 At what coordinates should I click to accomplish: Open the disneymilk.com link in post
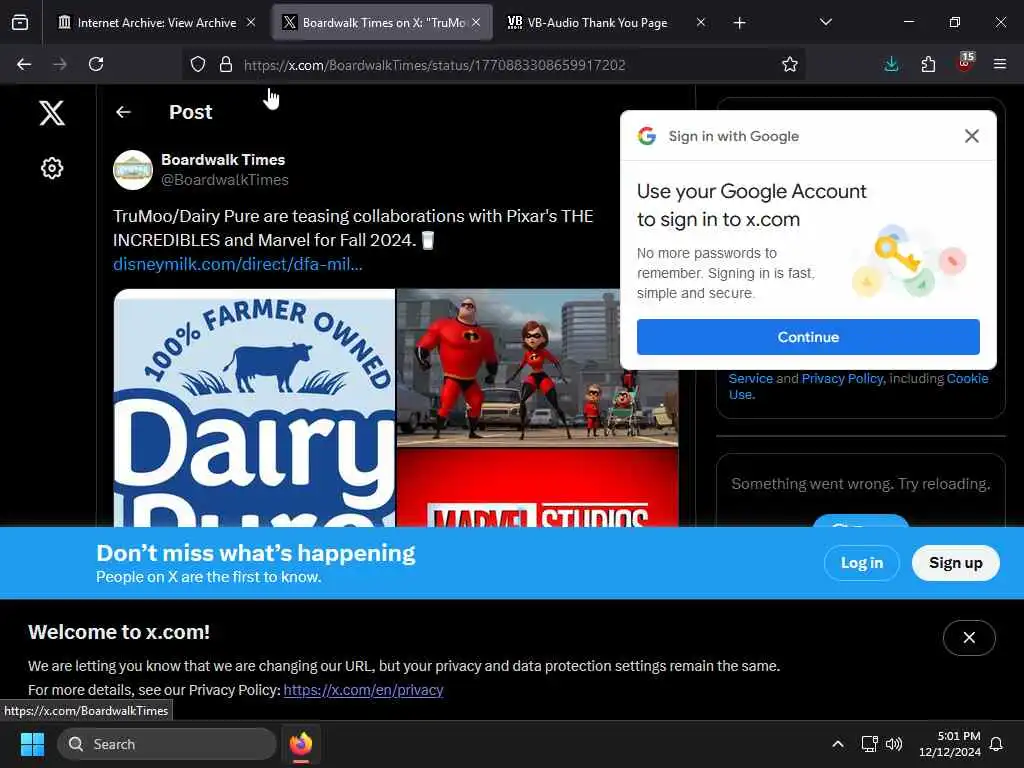[x=238, y=264]
